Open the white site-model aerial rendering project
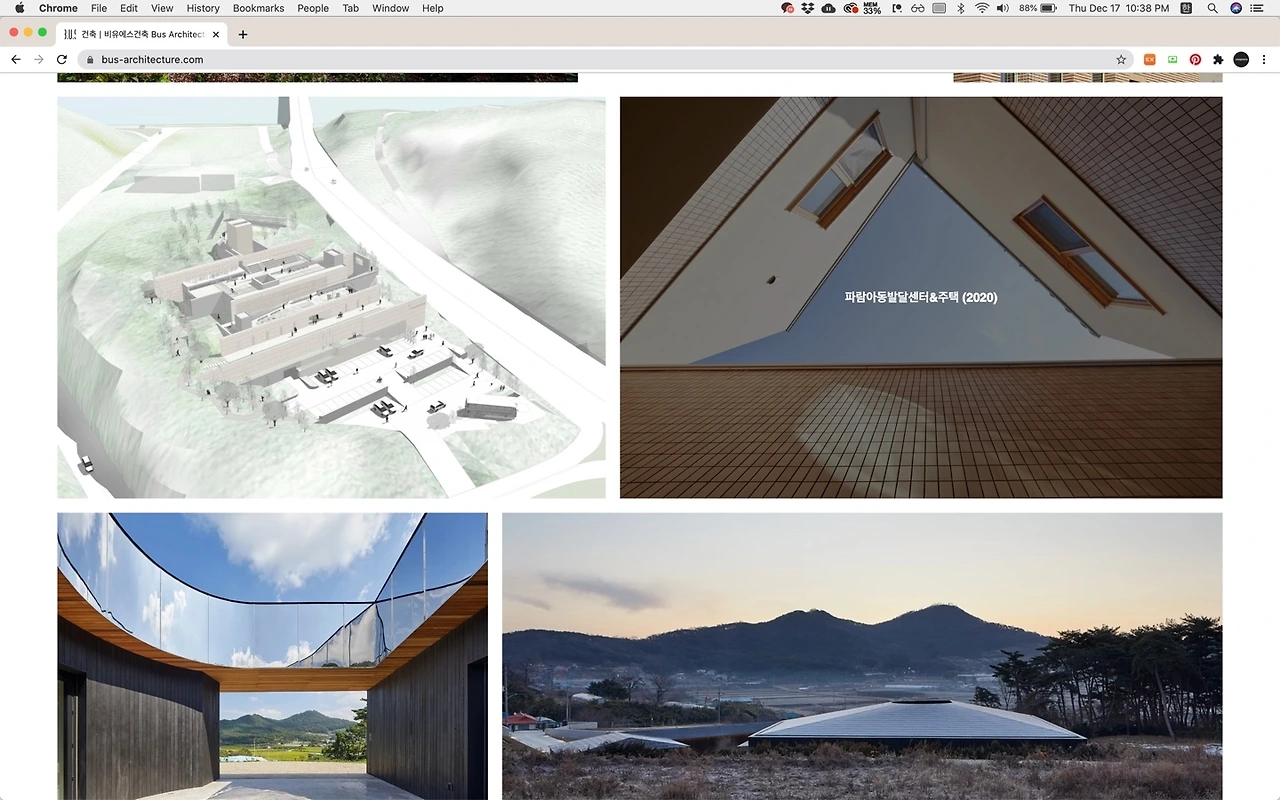The height and width of the screenshot is (800, 1280). click(331, 297)
